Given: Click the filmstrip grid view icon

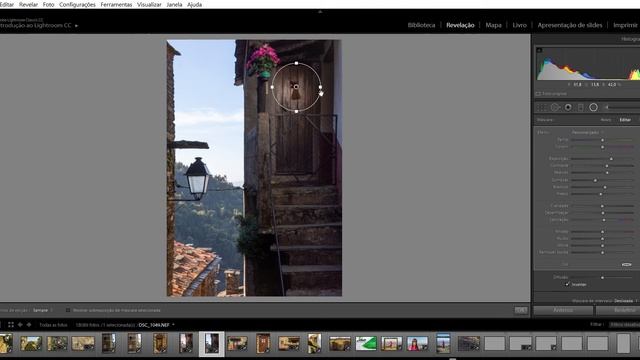Looking at the screenshot, I should coord(11,325).
